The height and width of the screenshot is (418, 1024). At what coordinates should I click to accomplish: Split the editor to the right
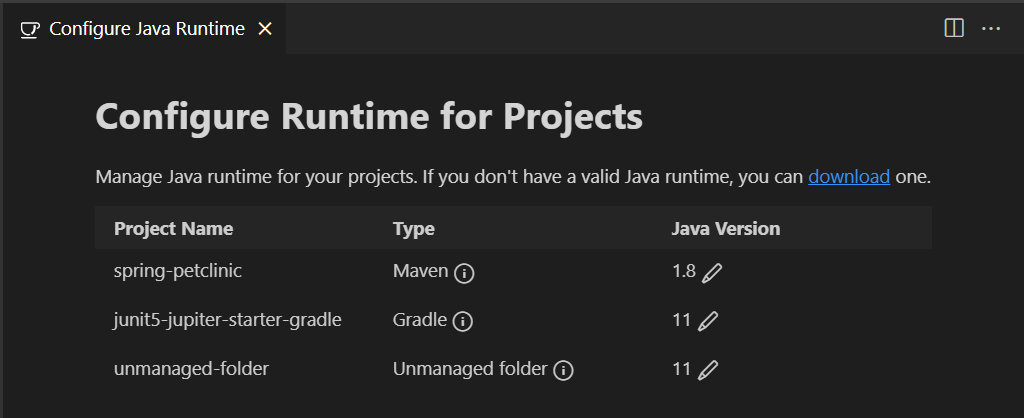coord(954,28)
